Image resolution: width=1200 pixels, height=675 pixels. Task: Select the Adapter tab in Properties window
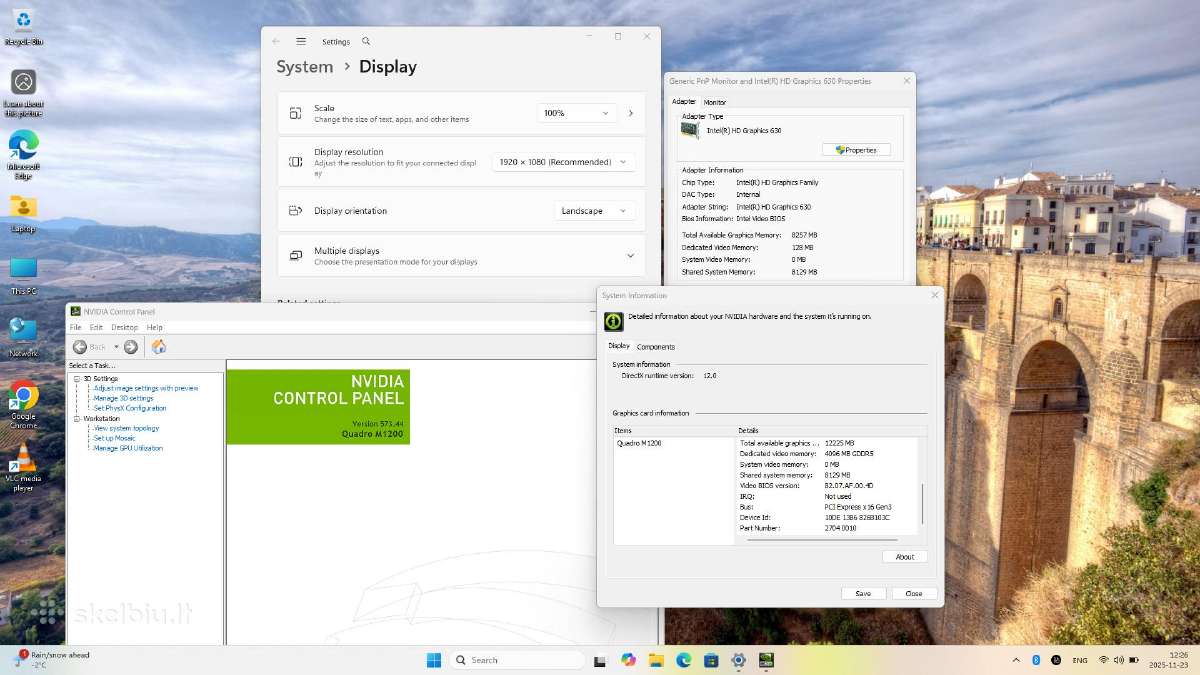[684, 101]
